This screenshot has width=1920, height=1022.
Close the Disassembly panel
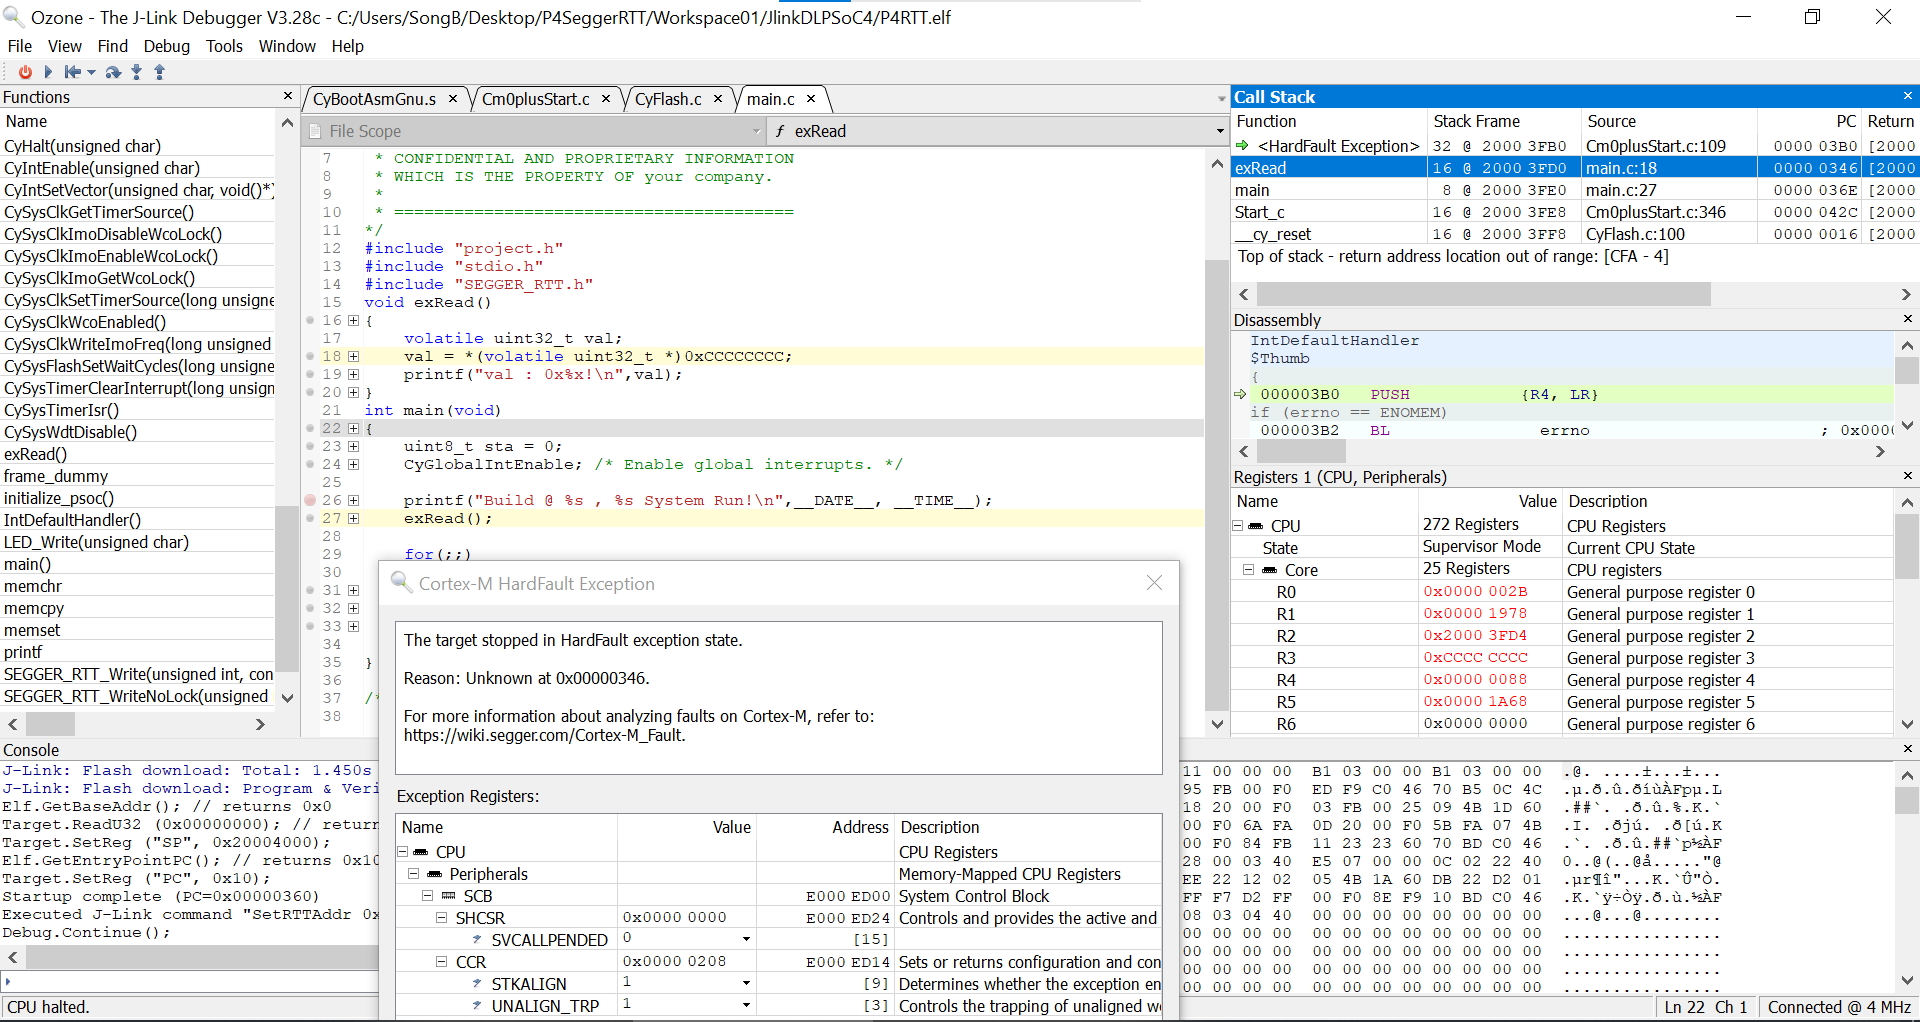[1907, 319]
